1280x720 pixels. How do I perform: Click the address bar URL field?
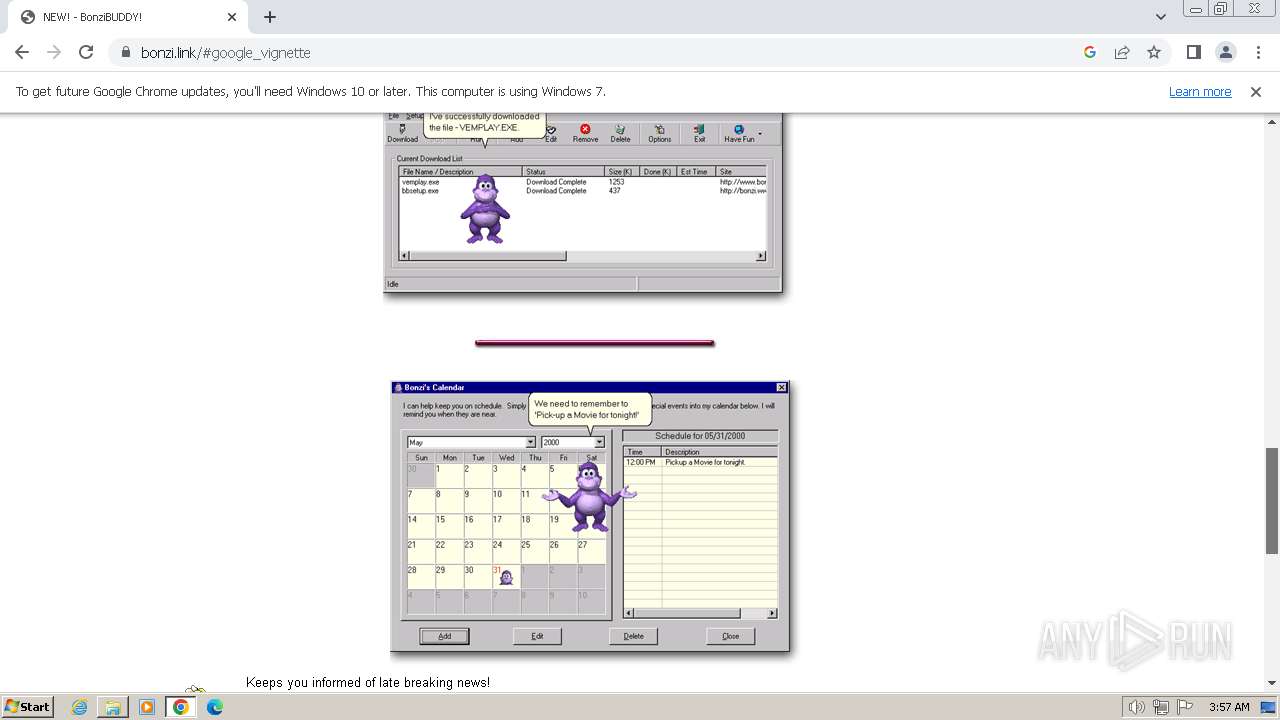(x=600, y=53)
